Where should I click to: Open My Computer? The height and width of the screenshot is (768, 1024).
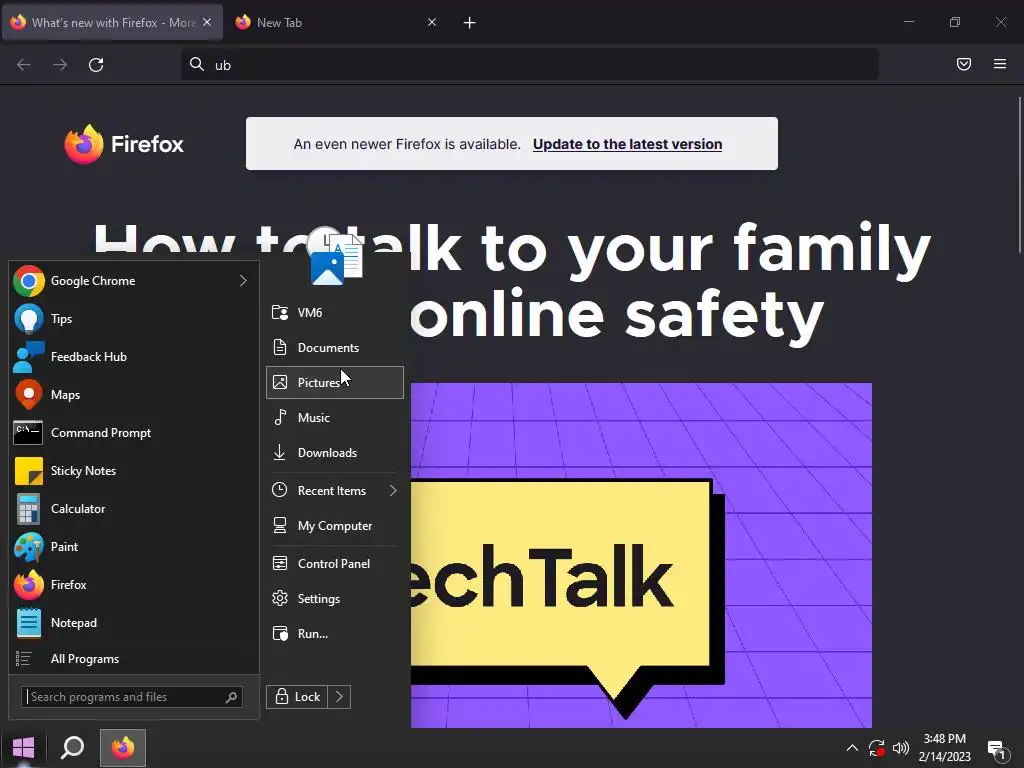(334, 526)
